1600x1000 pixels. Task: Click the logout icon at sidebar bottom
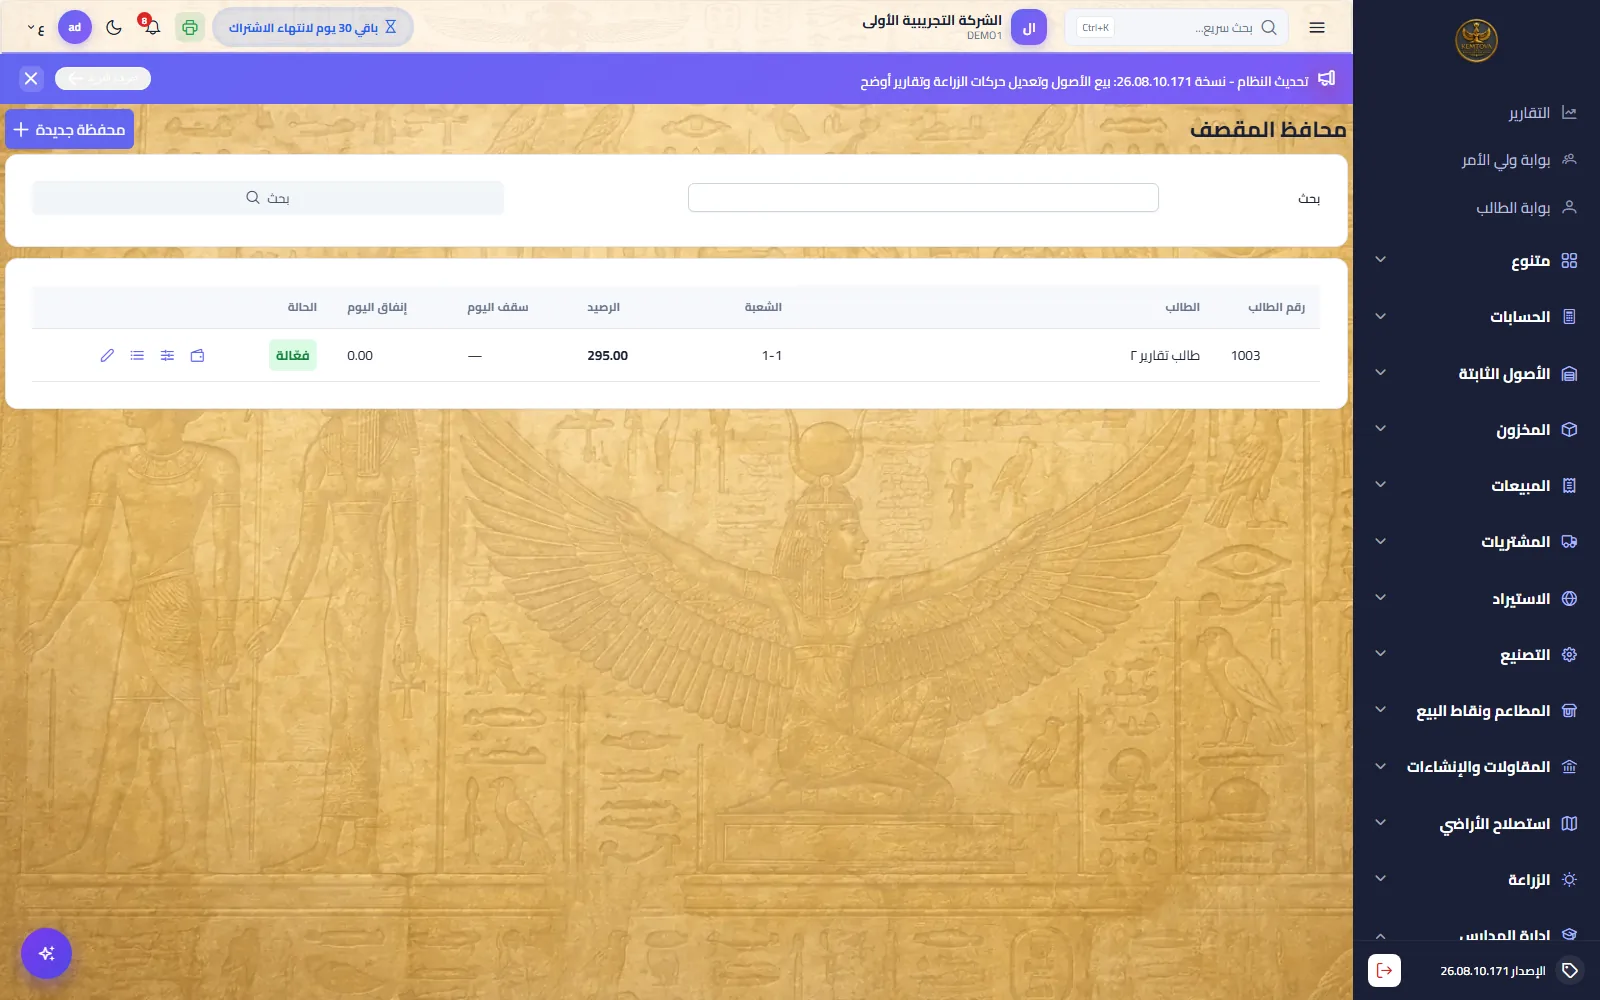tap(1384, 970)
